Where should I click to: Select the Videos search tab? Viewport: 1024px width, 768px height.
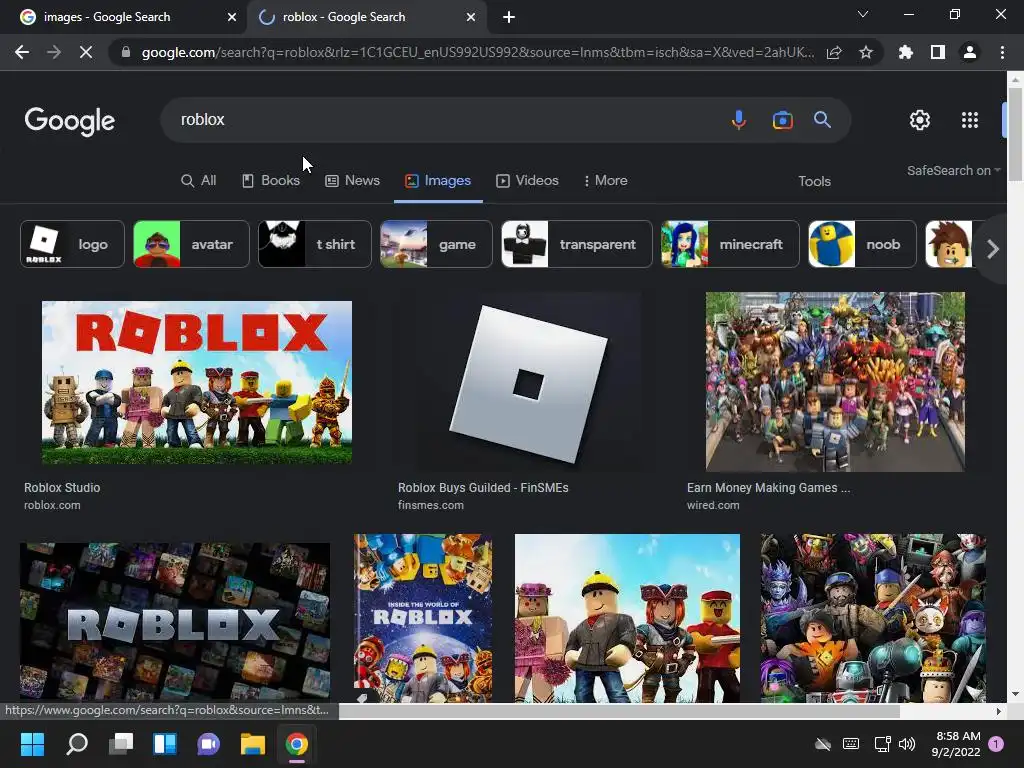click(x=528, y=181)
